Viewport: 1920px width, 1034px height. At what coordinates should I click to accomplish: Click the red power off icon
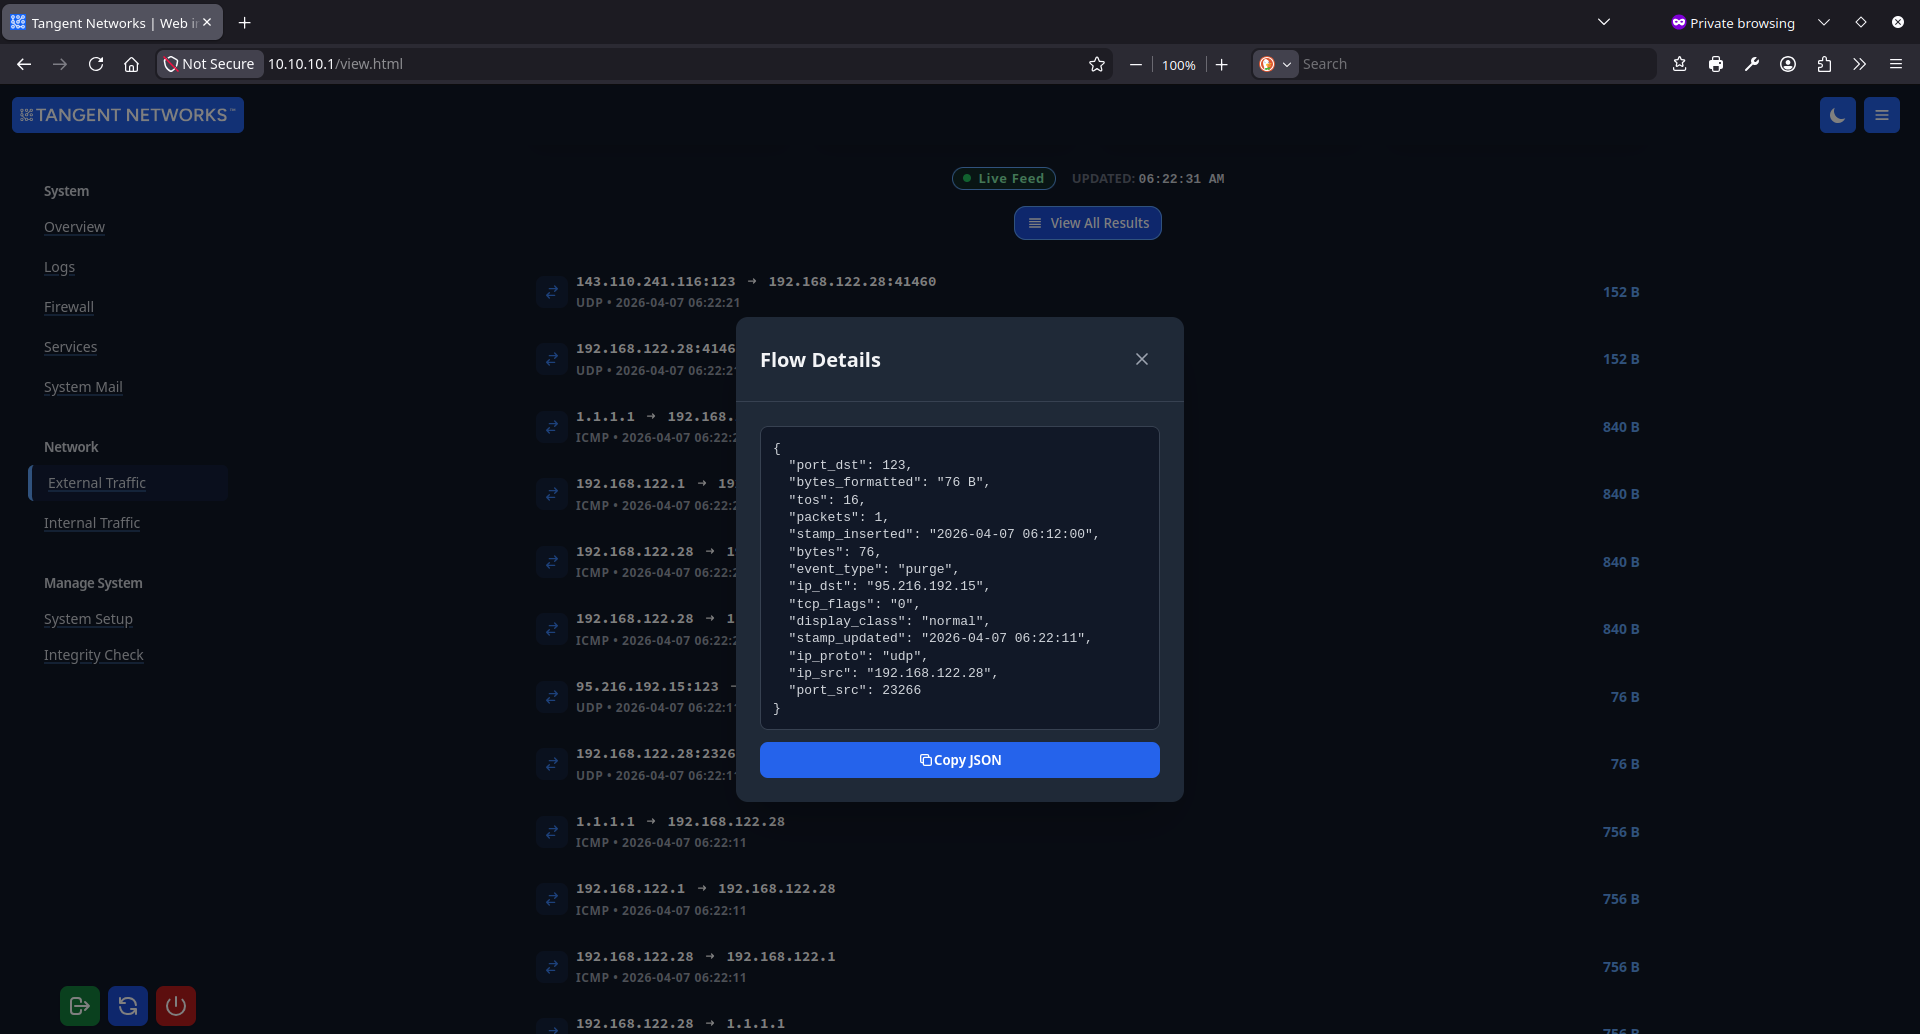pyautogui.click(x=175, y=1005)
